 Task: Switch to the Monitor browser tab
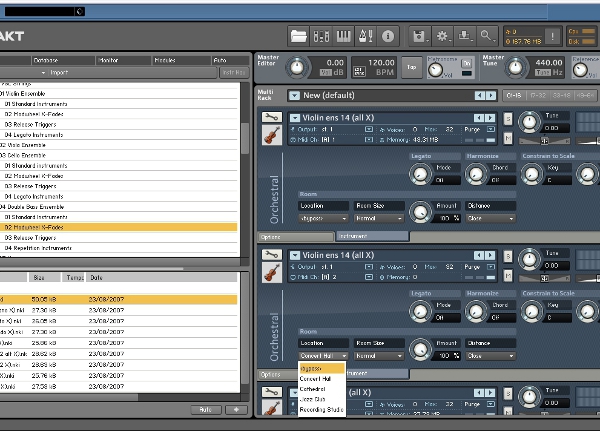click(x=123, y=60)
